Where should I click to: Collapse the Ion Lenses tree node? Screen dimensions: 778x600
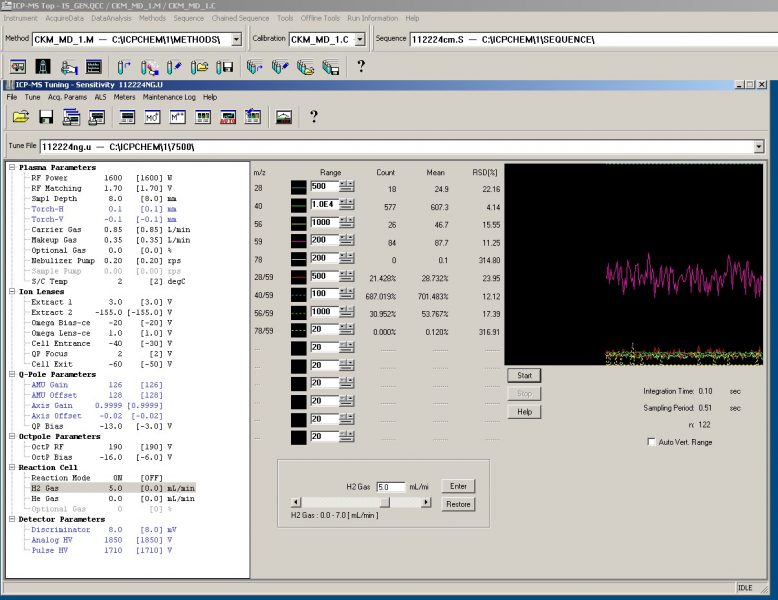click(x=12, y=291)
